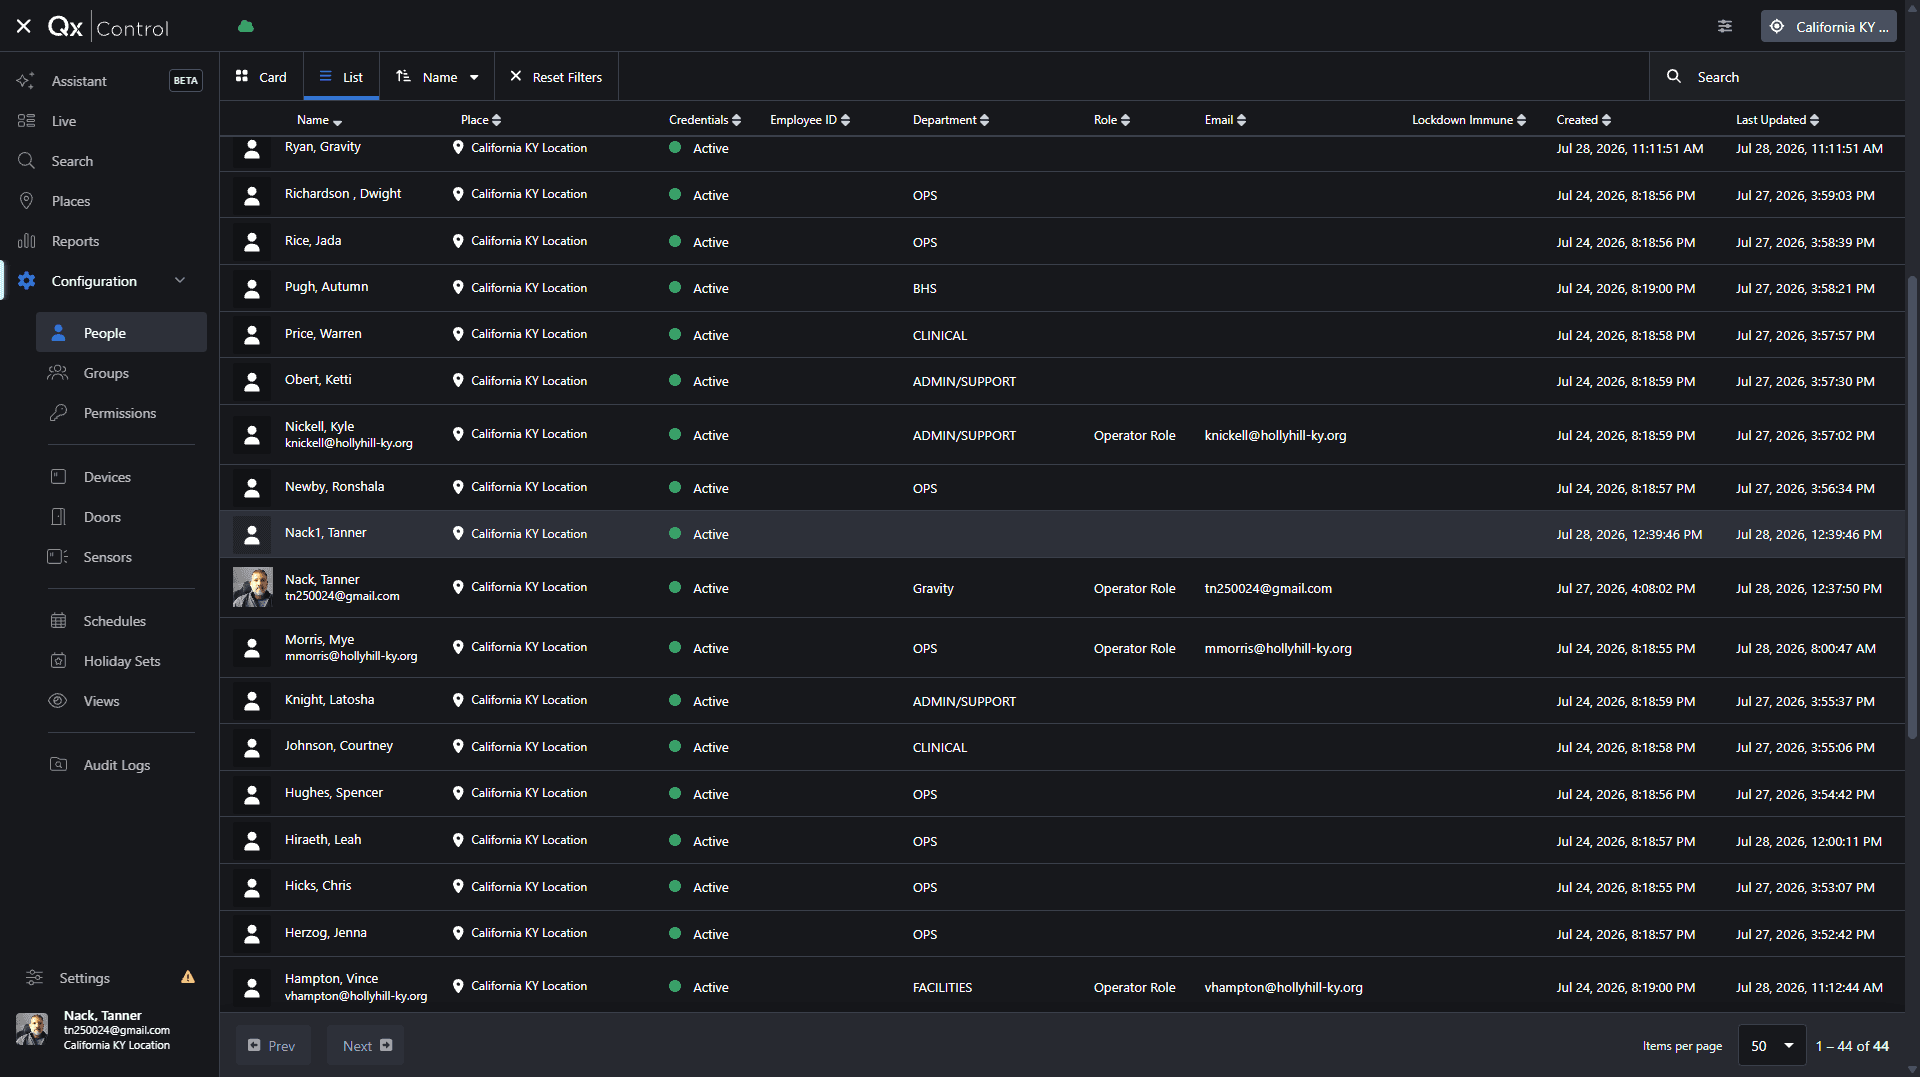The width and height of the screenshot is (1920, 1077).
Task: Click the green cloud status icon
Action: (x=246, y=26)
